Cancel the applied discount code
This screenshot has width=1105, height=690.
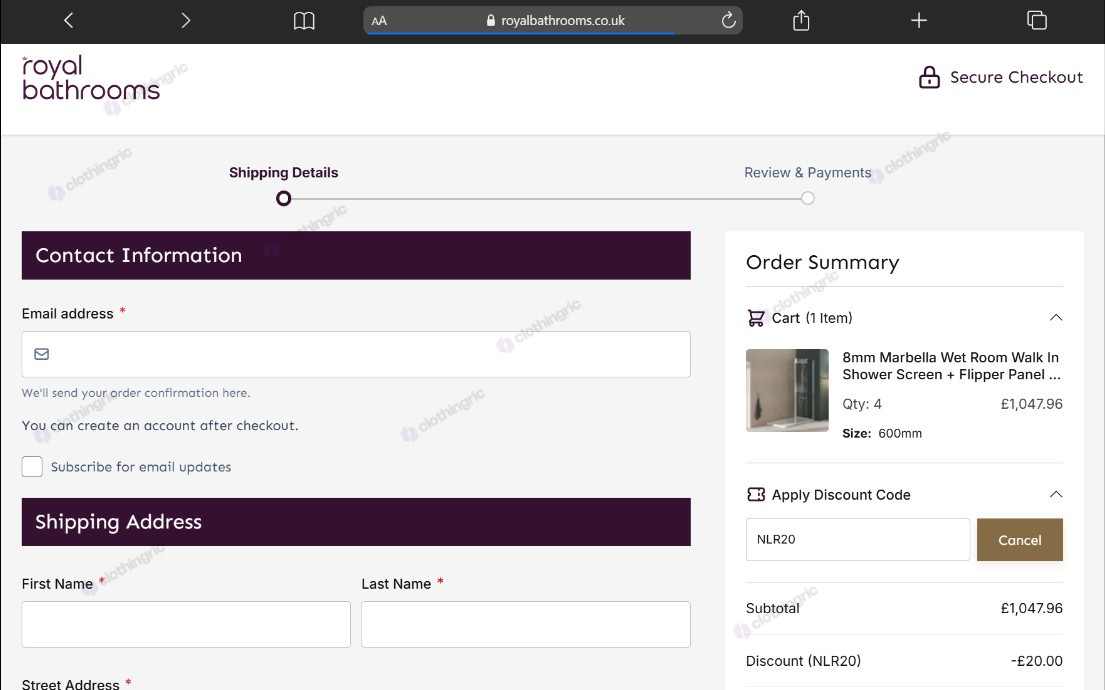(1020, 540)
